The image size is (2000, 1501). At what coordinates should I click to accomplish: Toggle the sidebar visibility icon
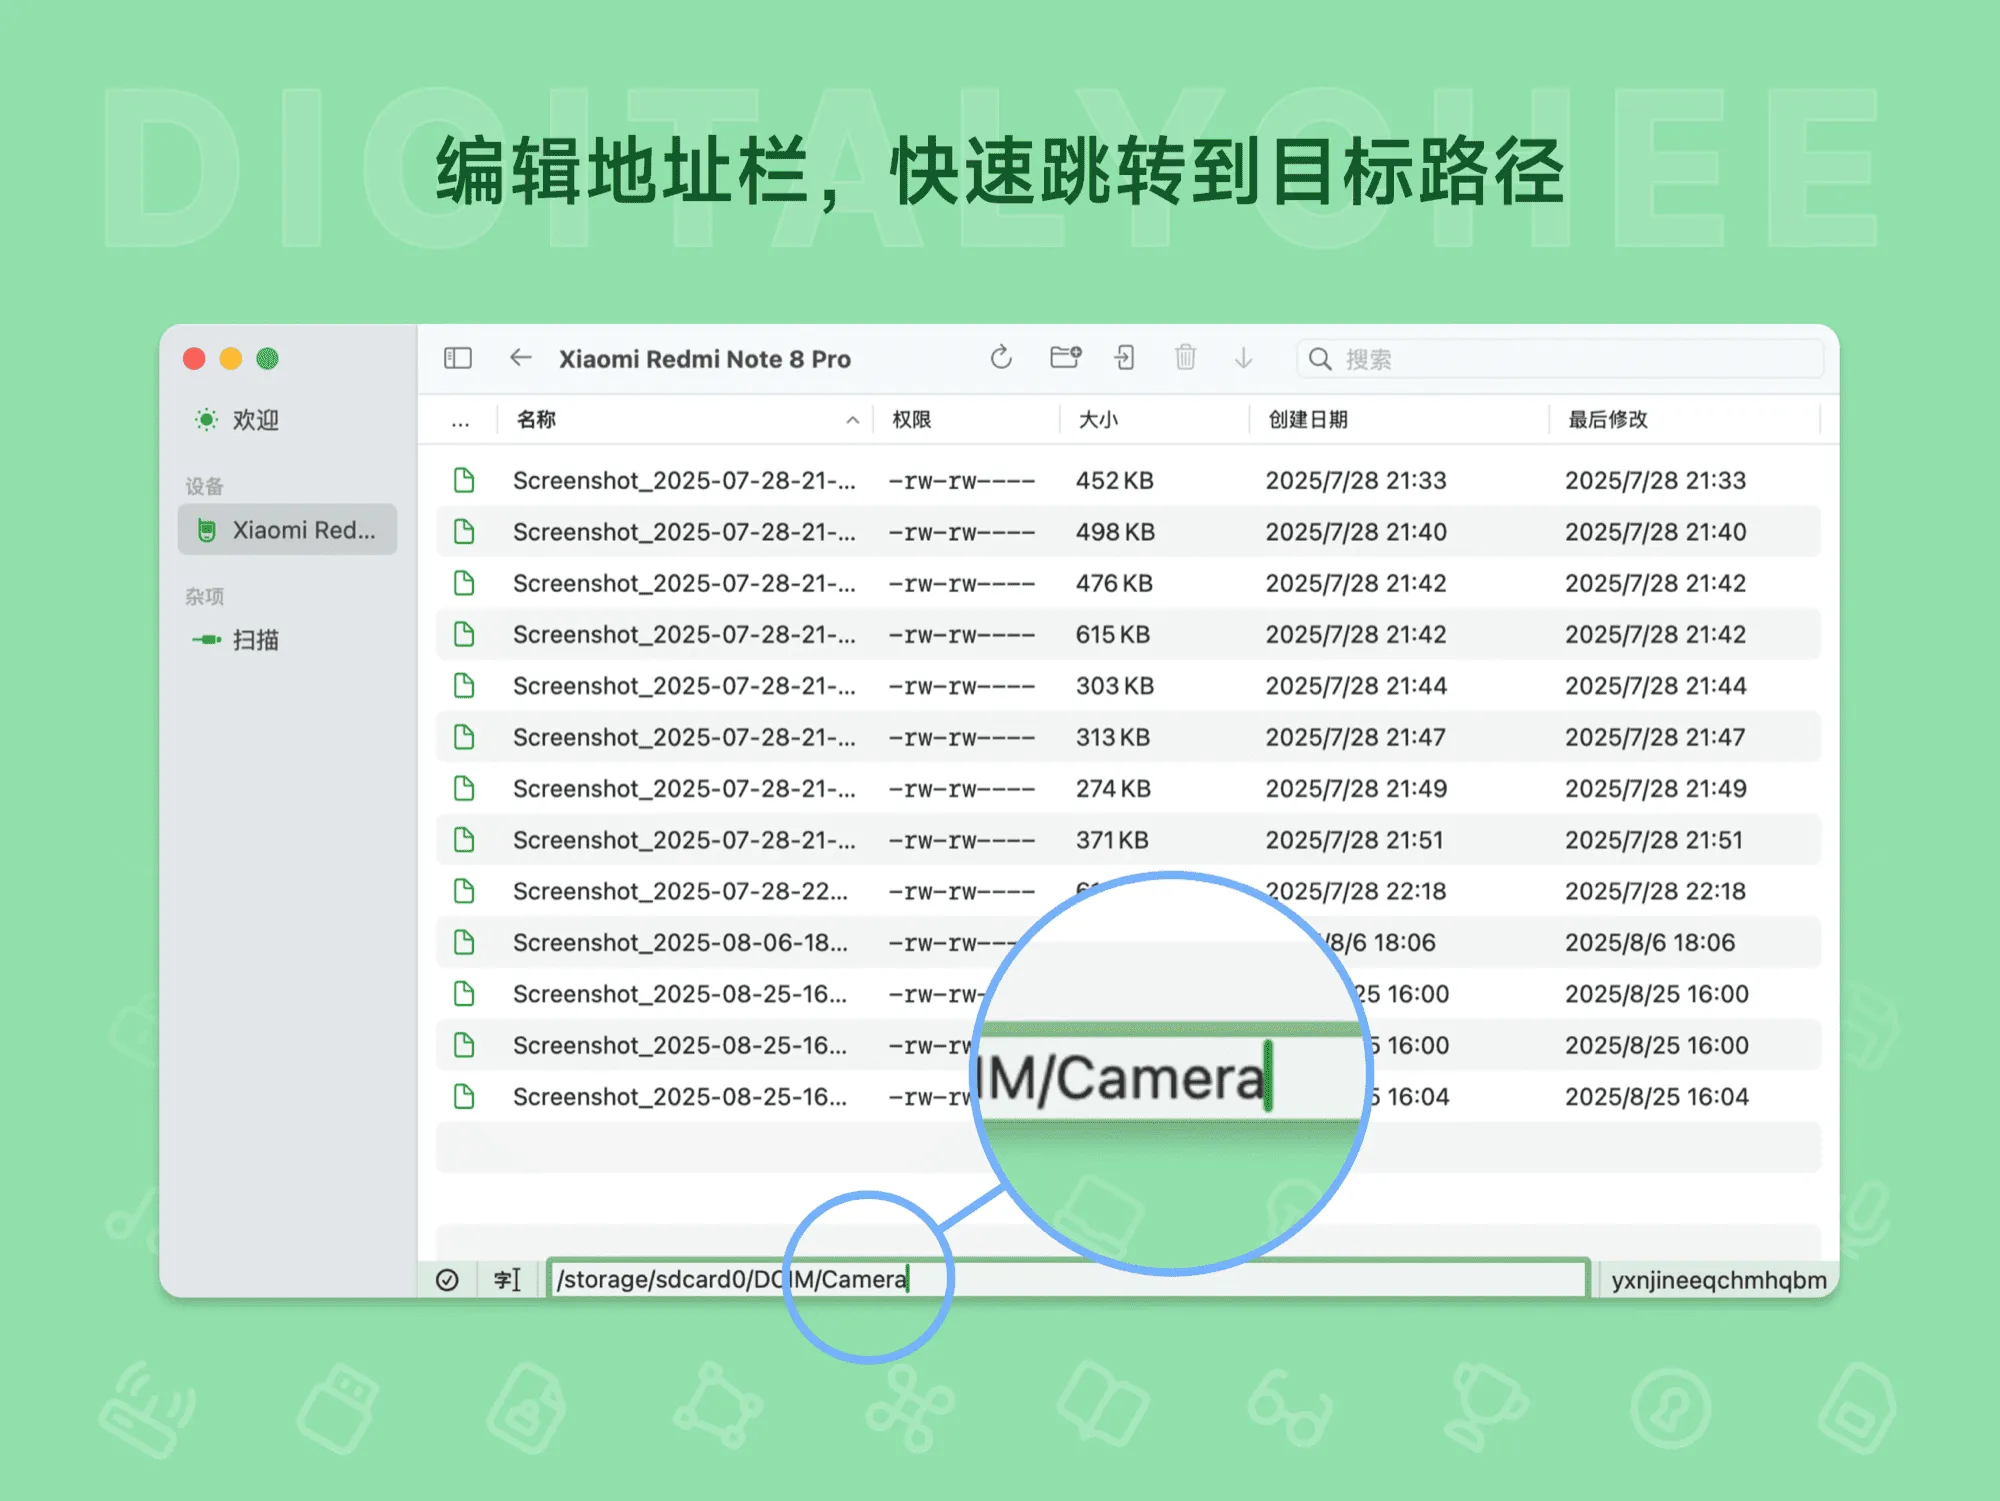pyautogui.click(x=456, y=358)
